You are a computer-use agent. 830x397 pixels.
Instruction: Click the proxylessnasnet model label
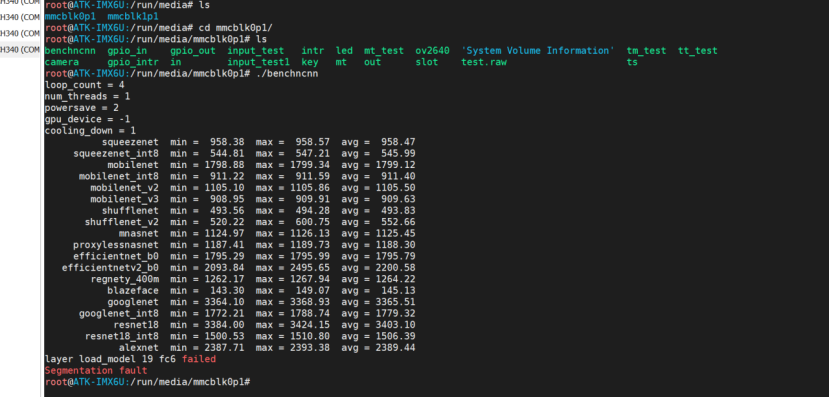click(x=116, y=245)
